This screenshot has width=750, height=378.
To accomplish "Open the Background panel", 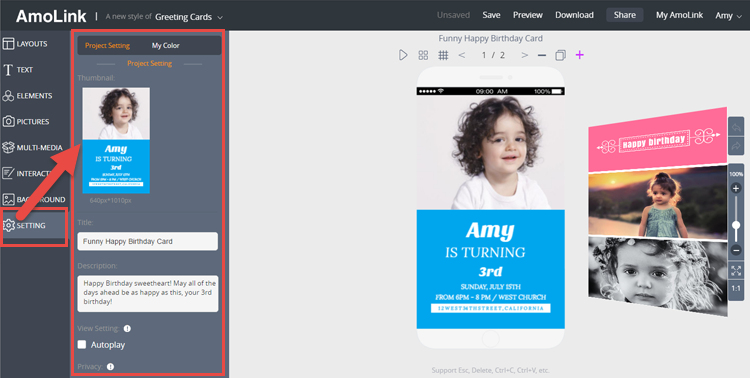I will click(32, 199).
